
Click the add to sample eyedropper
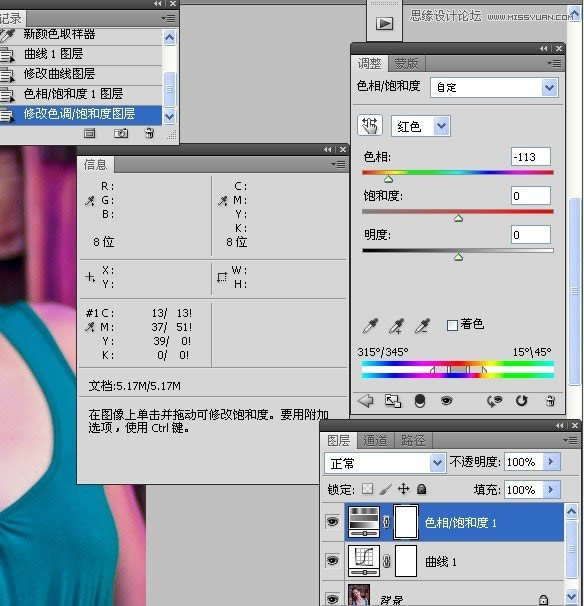[396, 325]
